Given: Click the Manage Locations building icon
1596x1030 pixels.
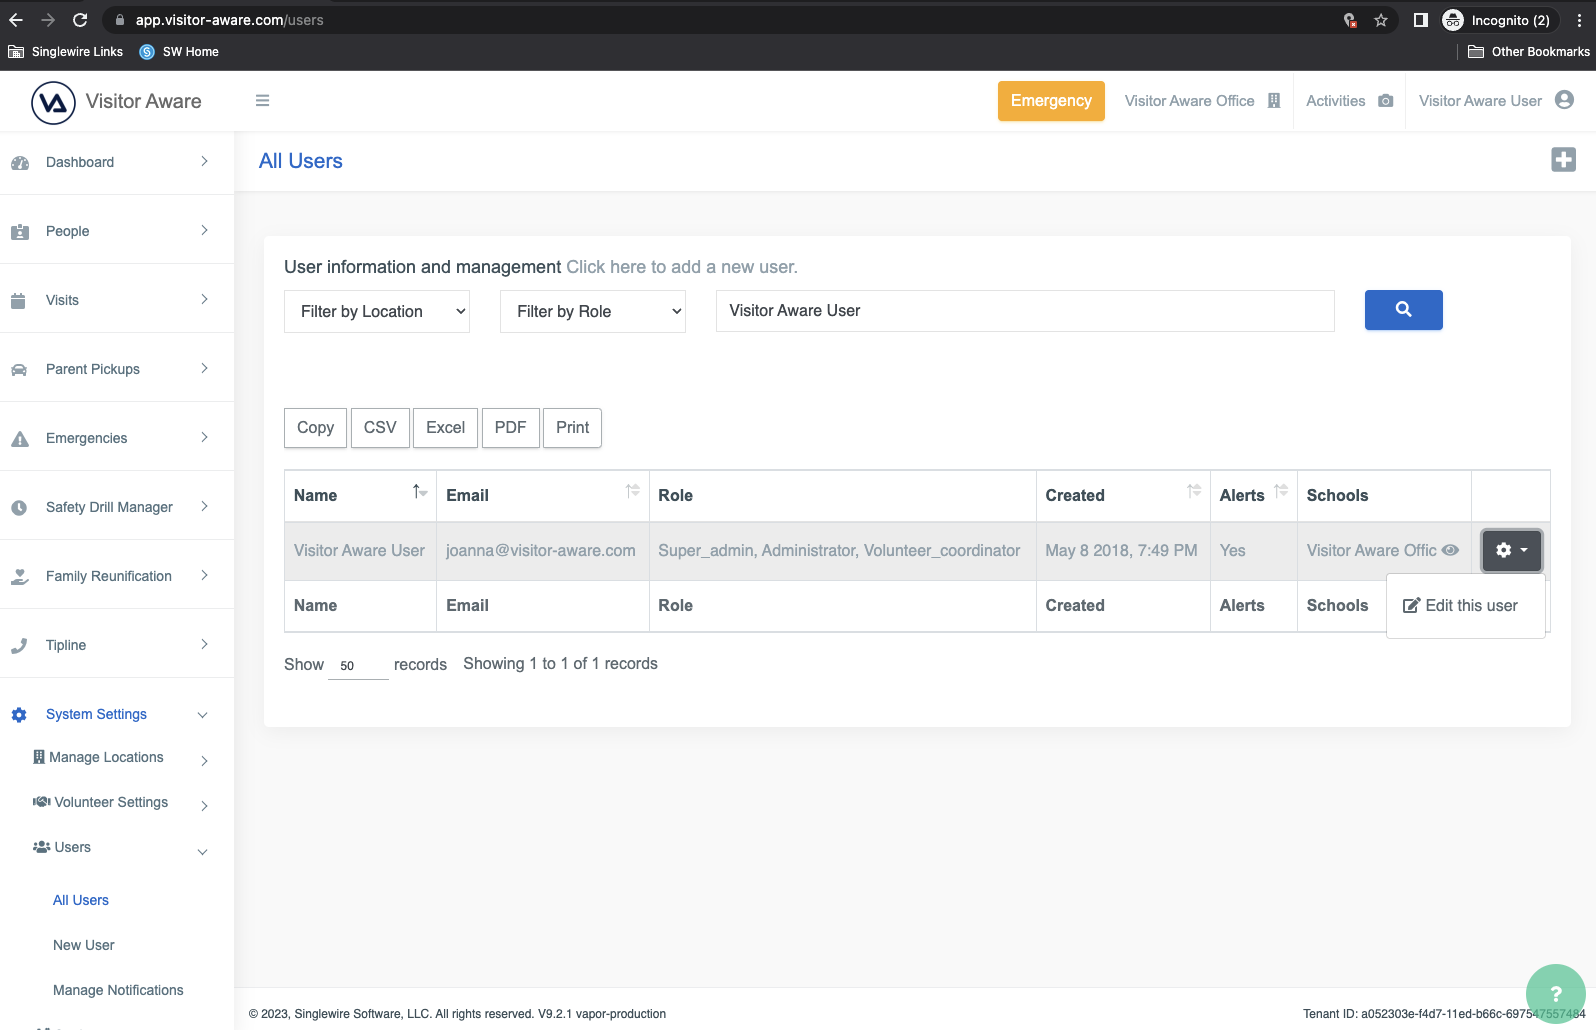Looking at the screenshot, I should [x=39, y=757].
